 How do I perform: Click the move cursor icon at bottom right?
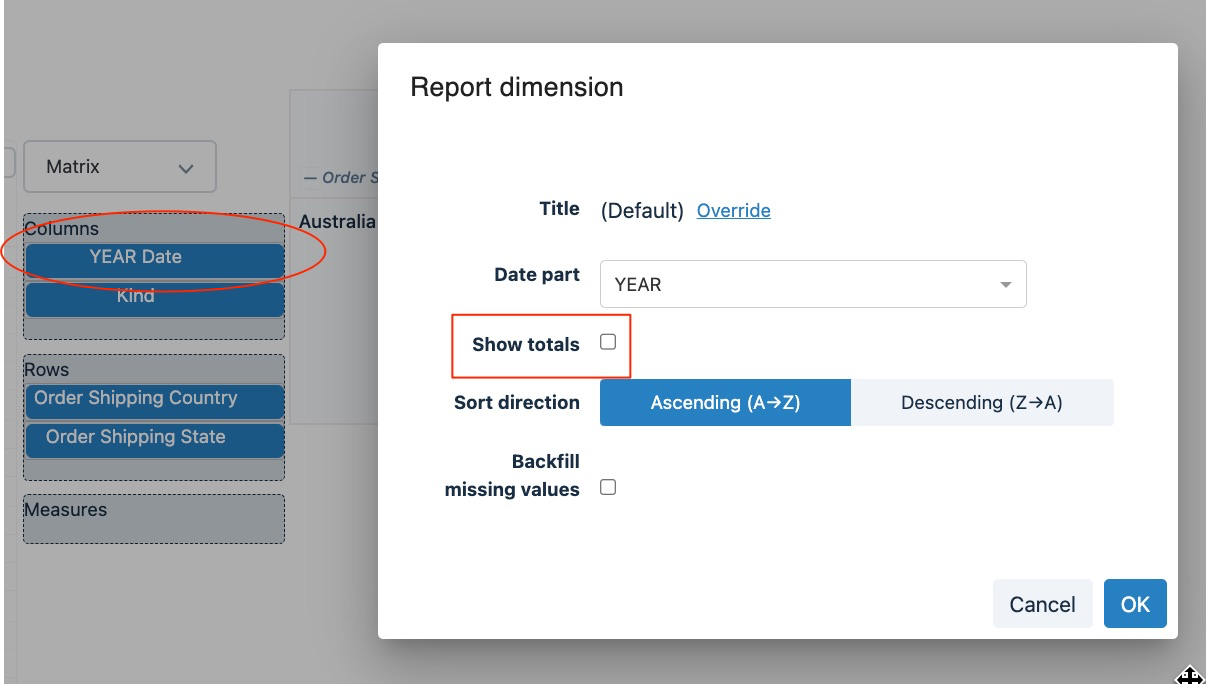[1190, 676]
